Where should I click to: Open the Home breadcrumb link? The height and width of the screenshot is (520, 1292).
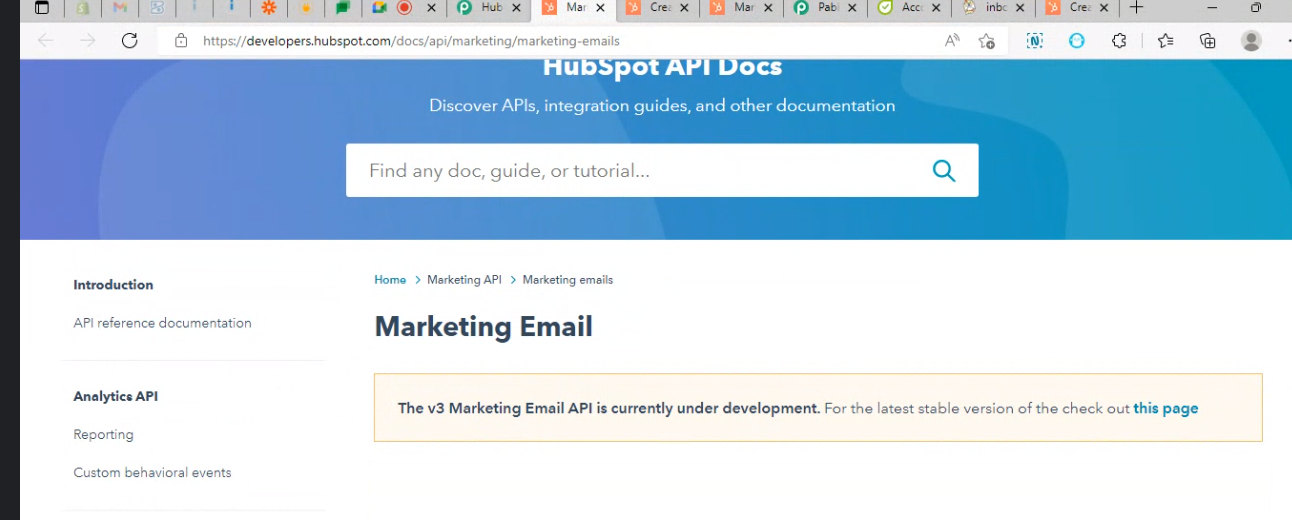click(390, 280)
